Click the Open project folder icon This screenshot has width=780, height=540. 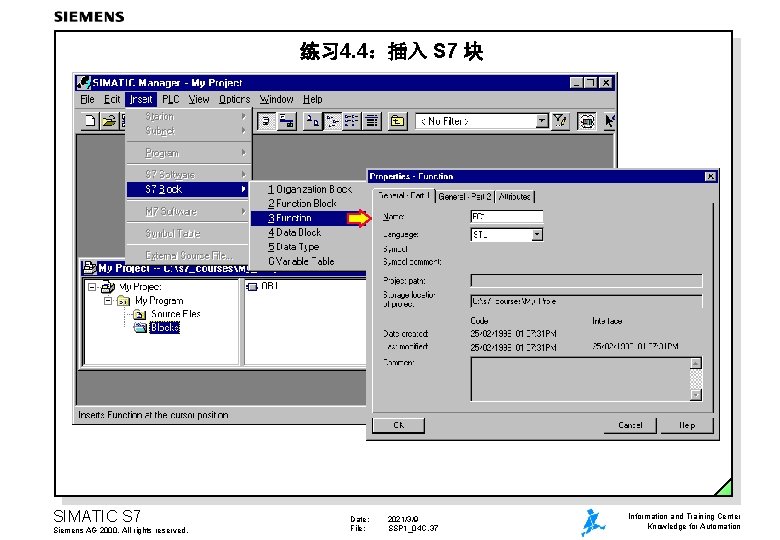(x=108, y=121)
